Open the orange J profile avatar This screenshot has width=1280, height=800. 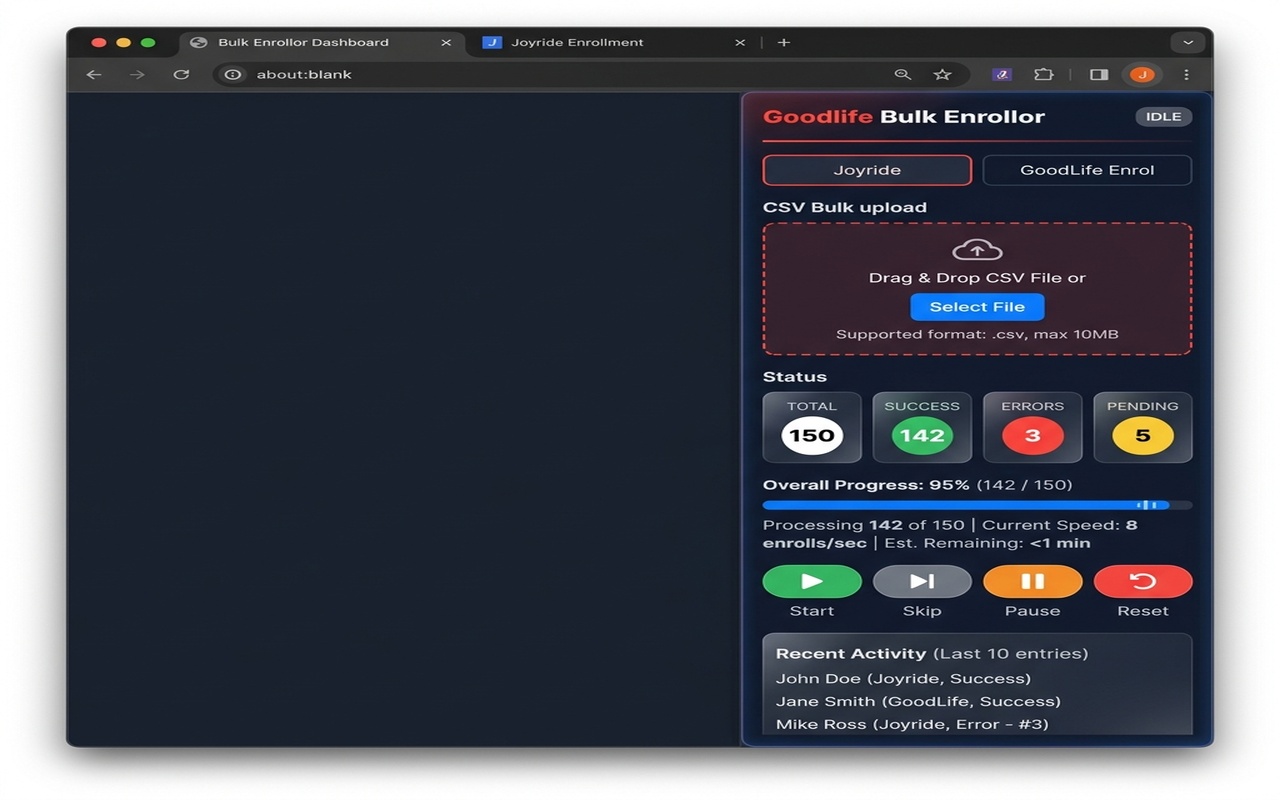point(1142,74)
